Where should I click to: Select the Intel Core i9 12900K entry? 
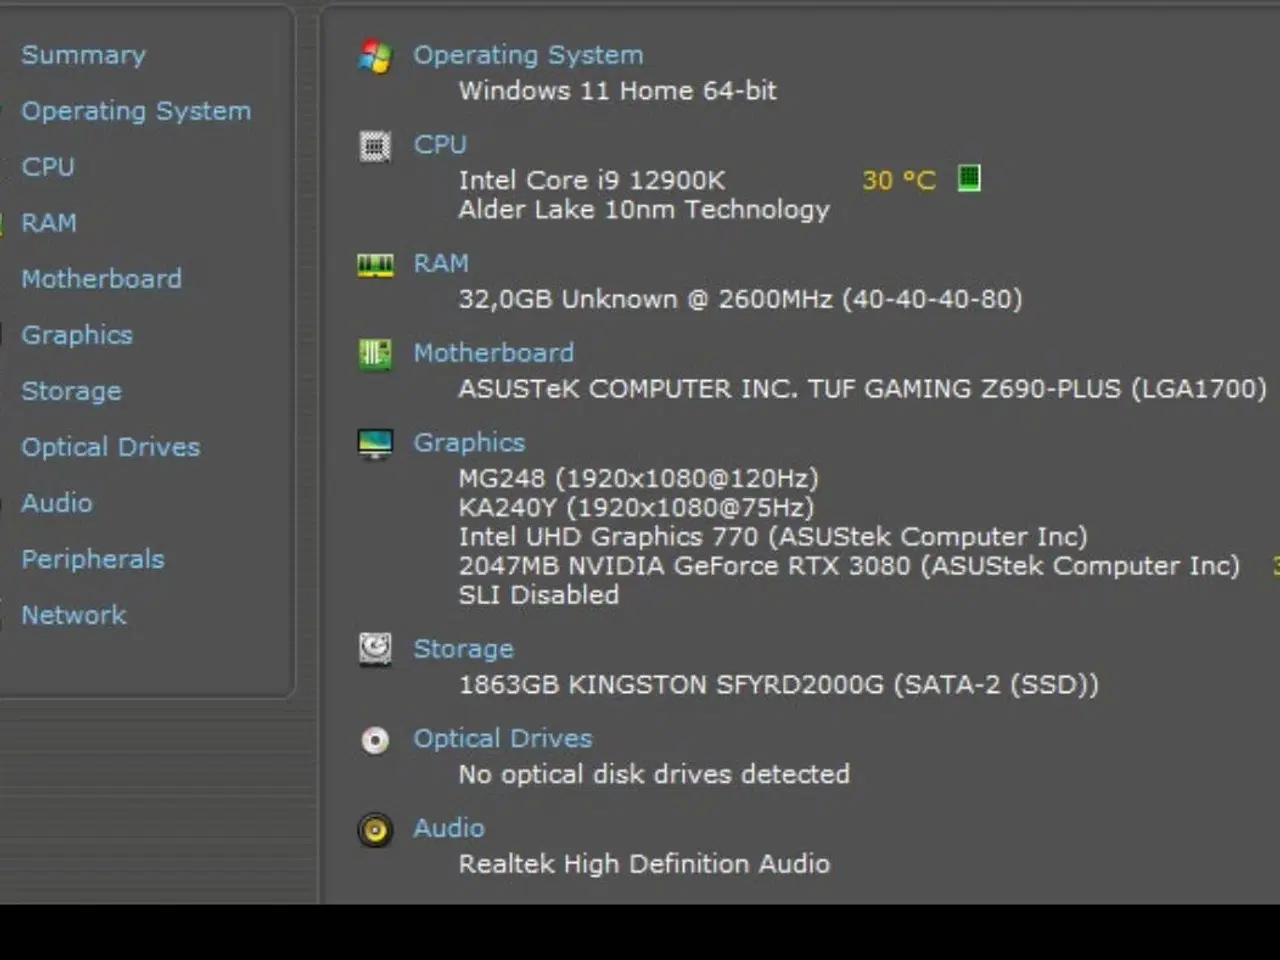click(592, 180)
